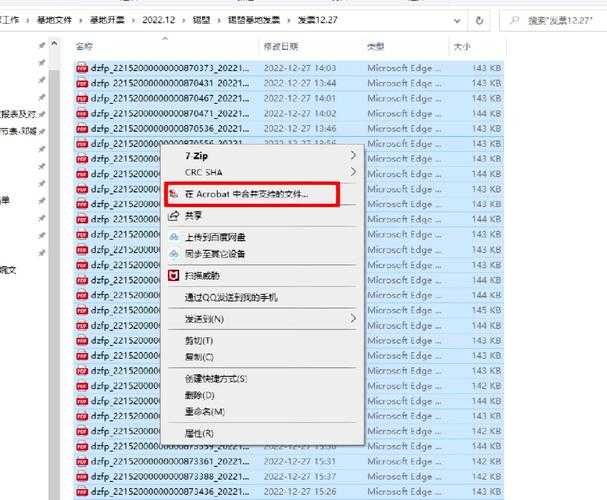Click the cloud sync icon beside 同步至其它设备
The height and width of the screenshot is (500, 607).
pos(174,254)
